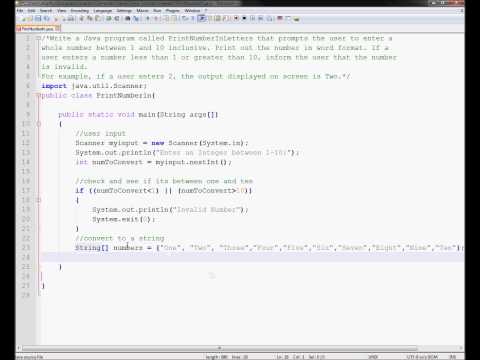Screen dimensions: 480x360
Task: Open Find with the binoculars icon
Action: tap(127, 19)
